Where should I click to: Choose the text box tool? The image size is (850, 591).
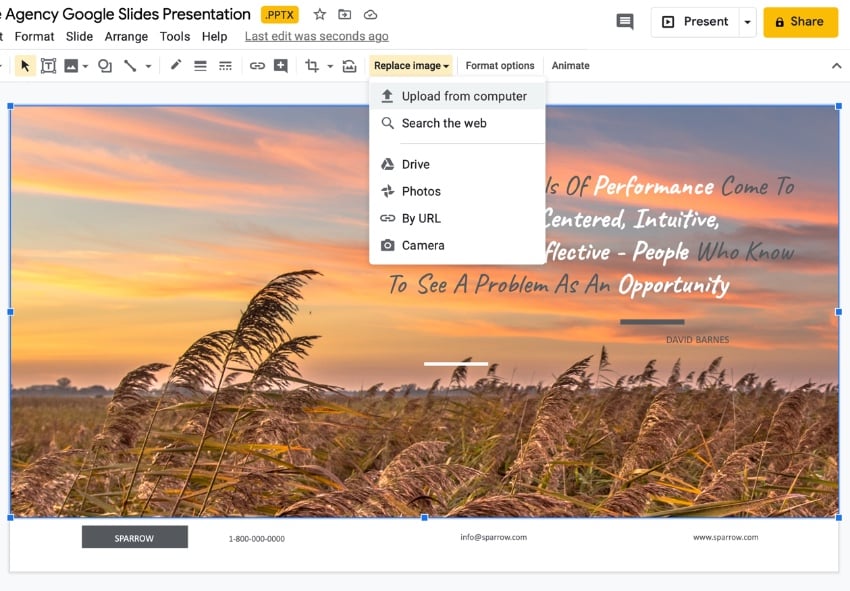point(48,66)
